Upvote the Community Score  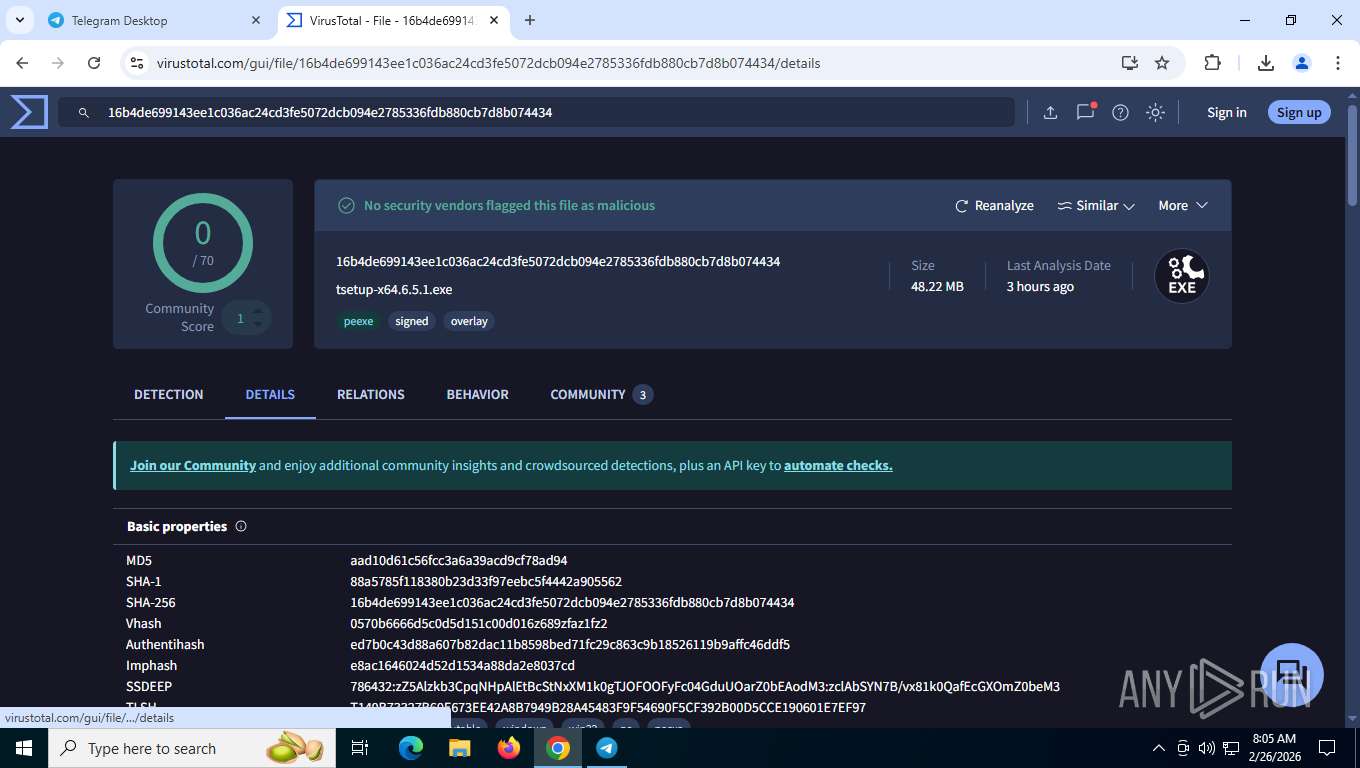(x=258, y=312)
